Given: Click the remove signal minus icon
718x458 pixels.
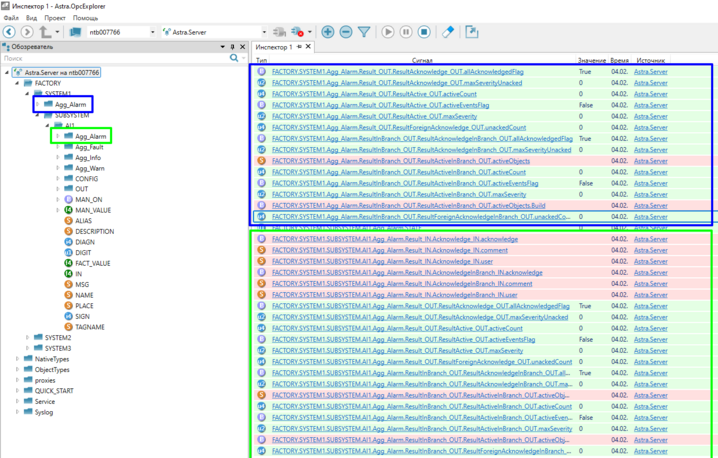Looking at the screenshot, I should [x=346, y=32].
